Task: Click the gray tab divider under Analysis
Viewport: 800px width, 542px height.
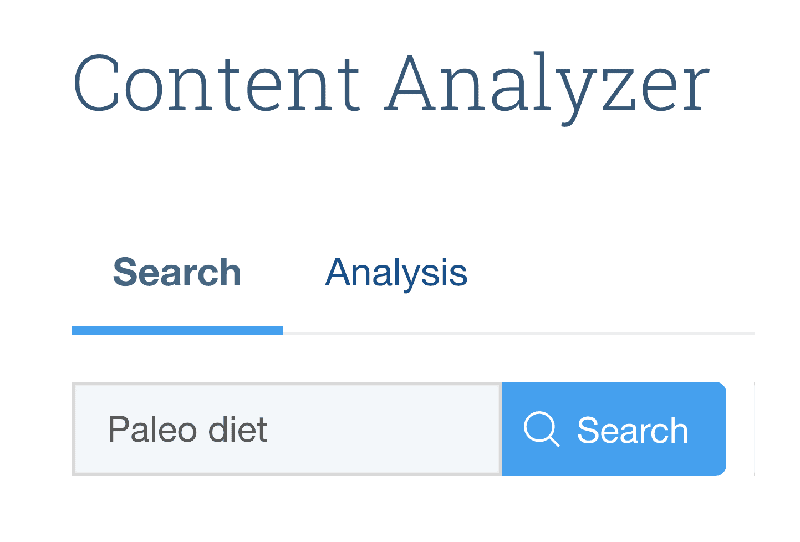Action: point(519,333)
